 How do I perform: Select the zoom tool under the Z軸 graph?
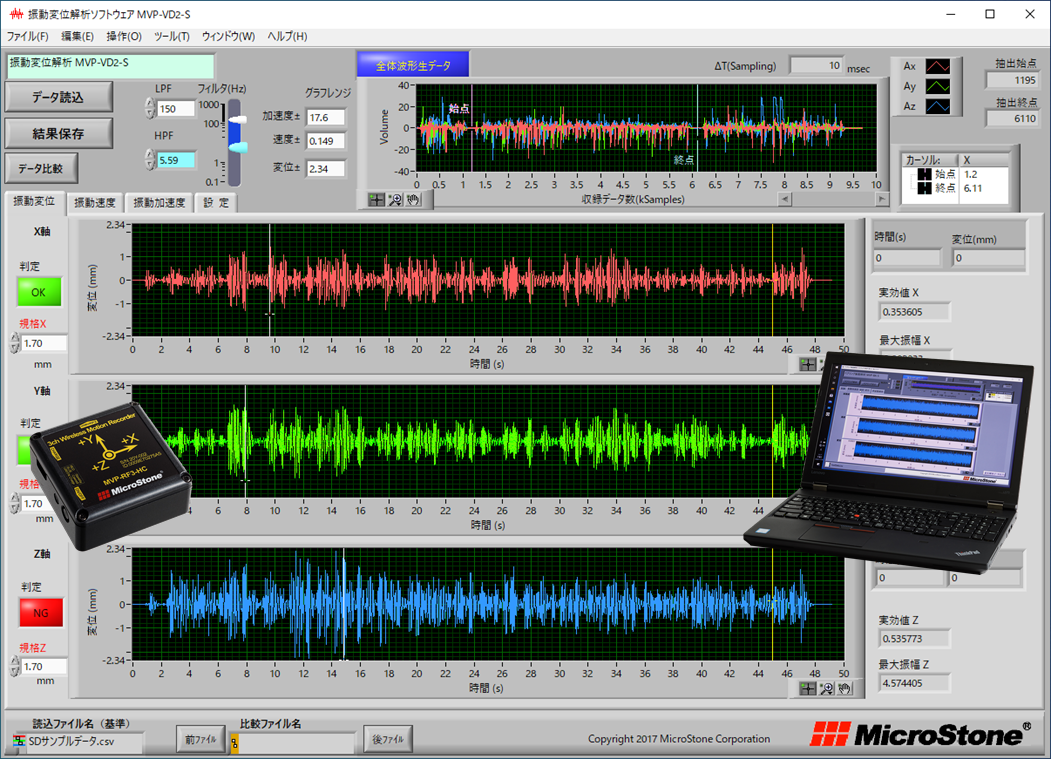(826, 689)
